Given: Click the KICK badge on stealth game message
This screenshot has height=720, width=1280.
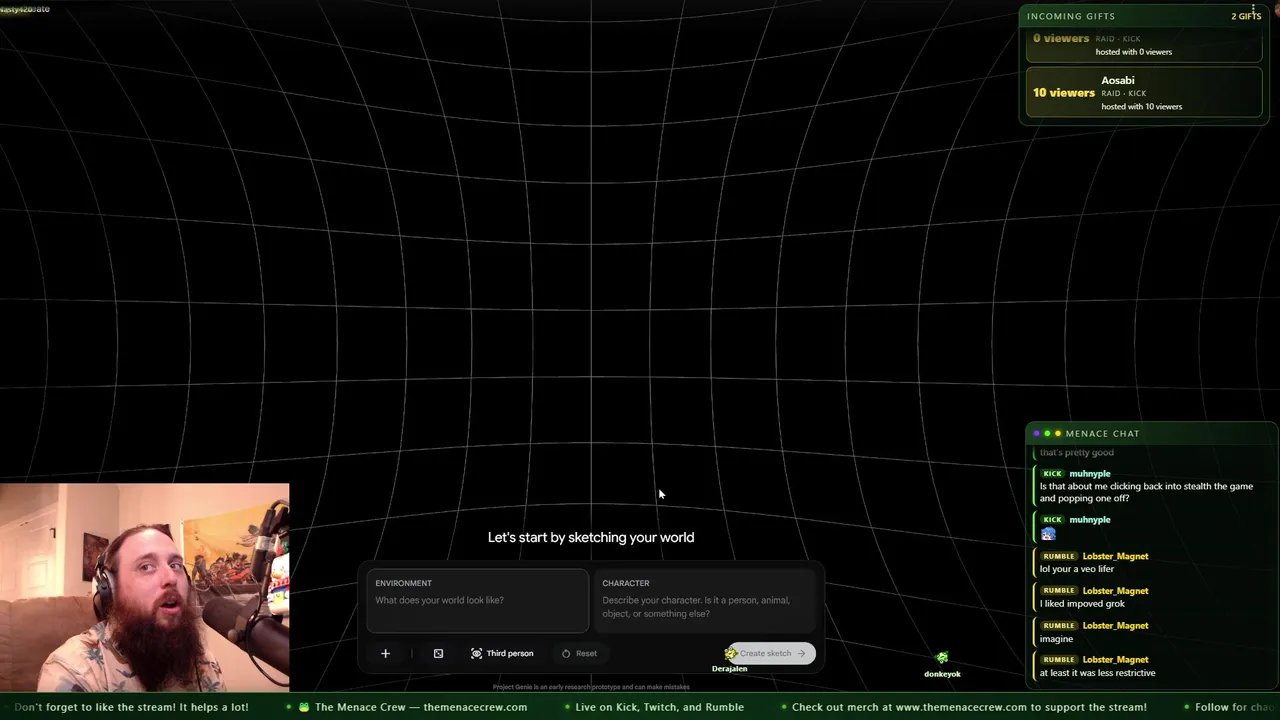Looking at the screenshot, I should [1052, 473].
